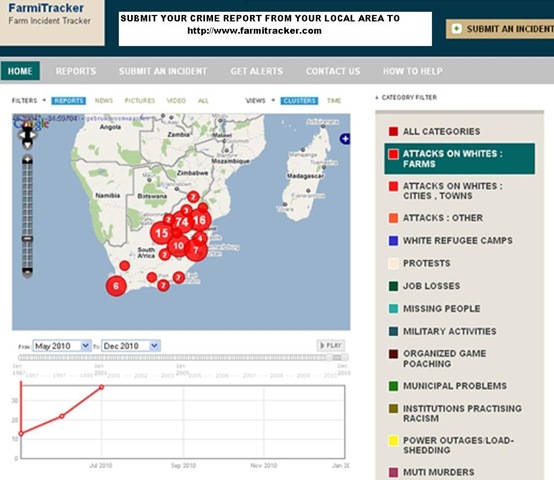The height and width of the screenshot is (480, 554).
Task: Click the PROTESTS color swatch
Action: click(x=393, y=263)
